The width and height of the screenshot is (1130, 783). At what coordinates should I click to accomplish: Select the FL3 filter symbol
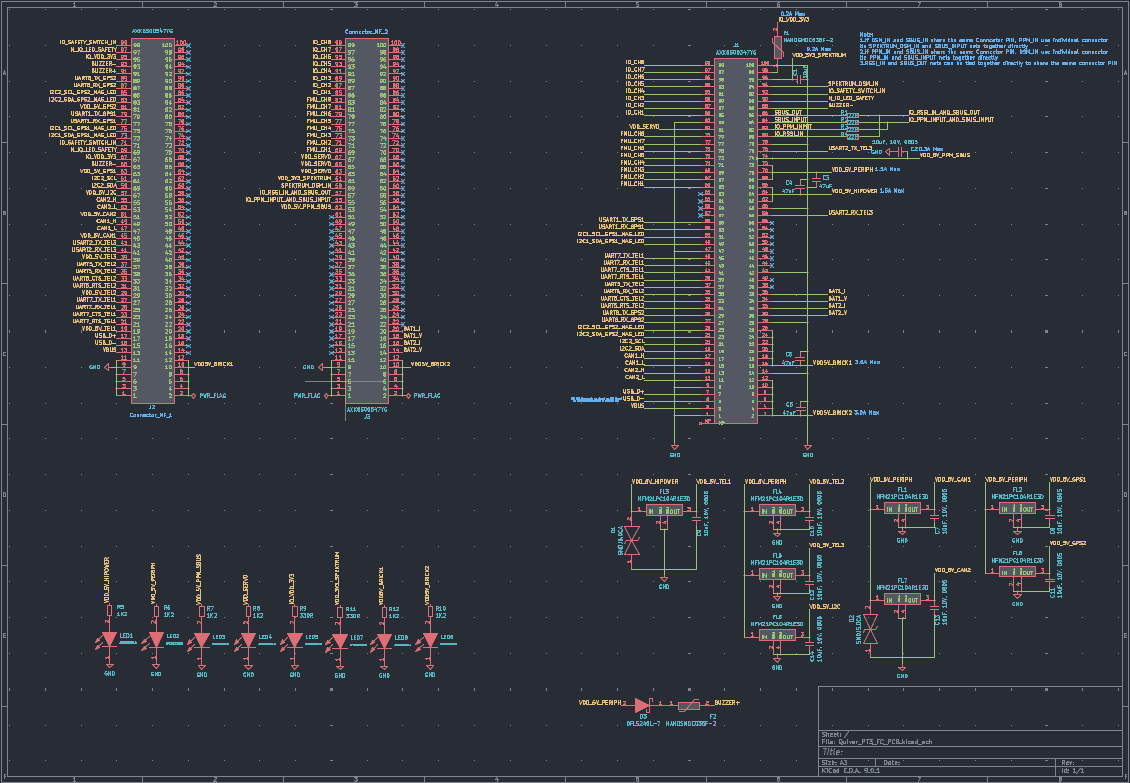(664, 511)
